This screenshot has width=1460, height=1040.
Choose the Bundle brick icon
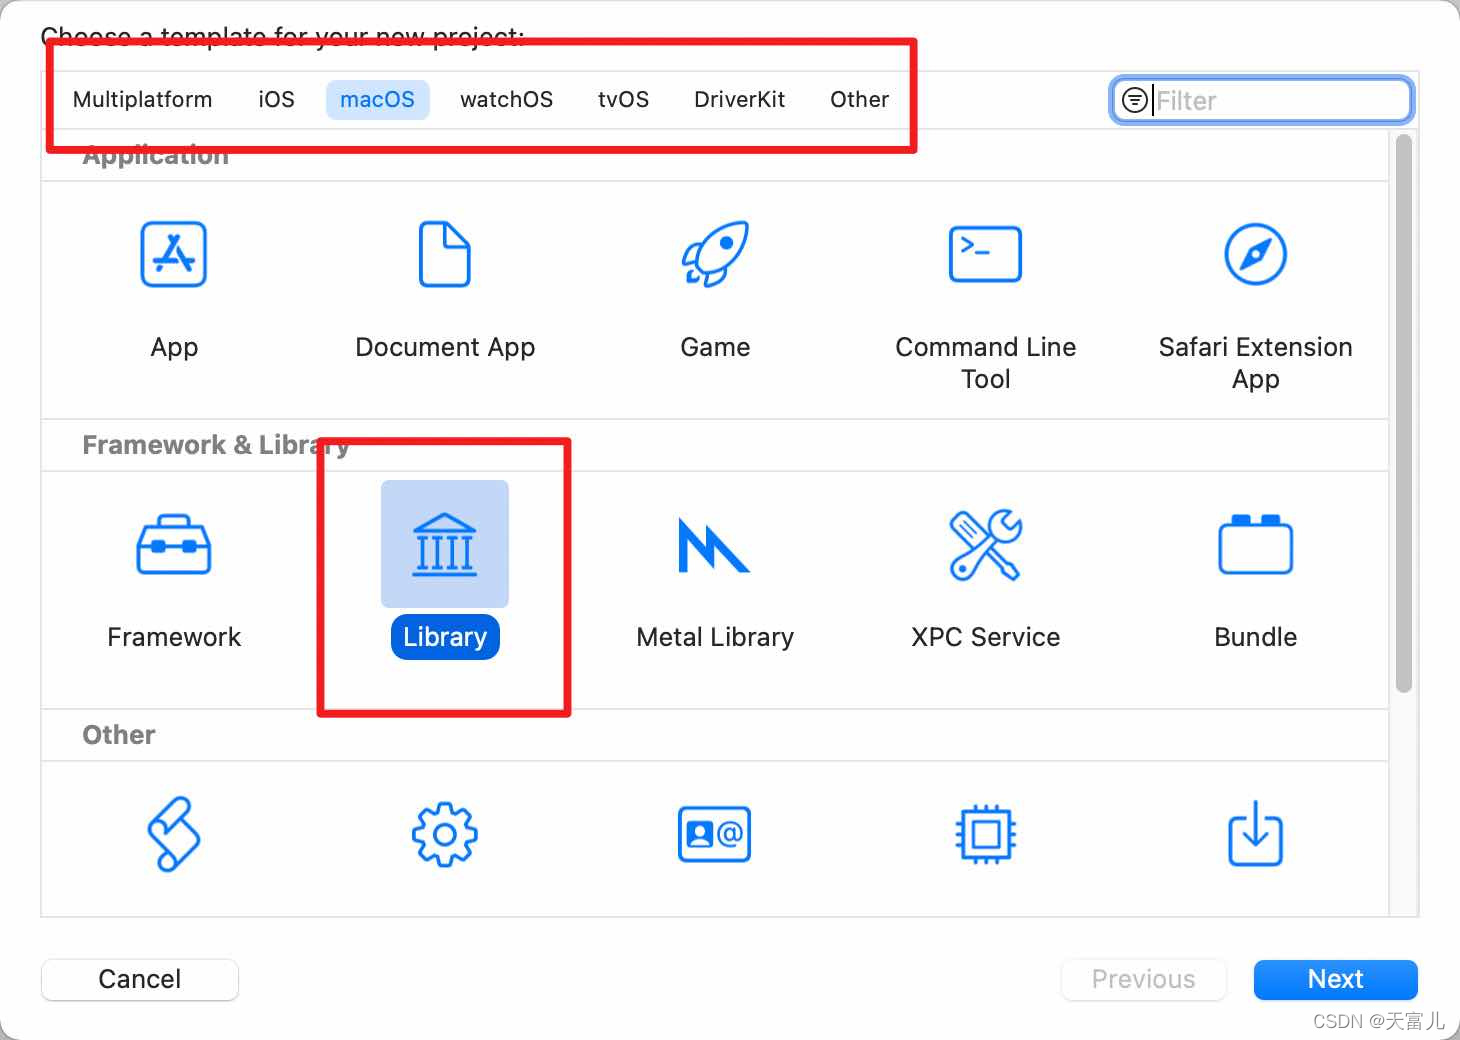click(1256, 544)
